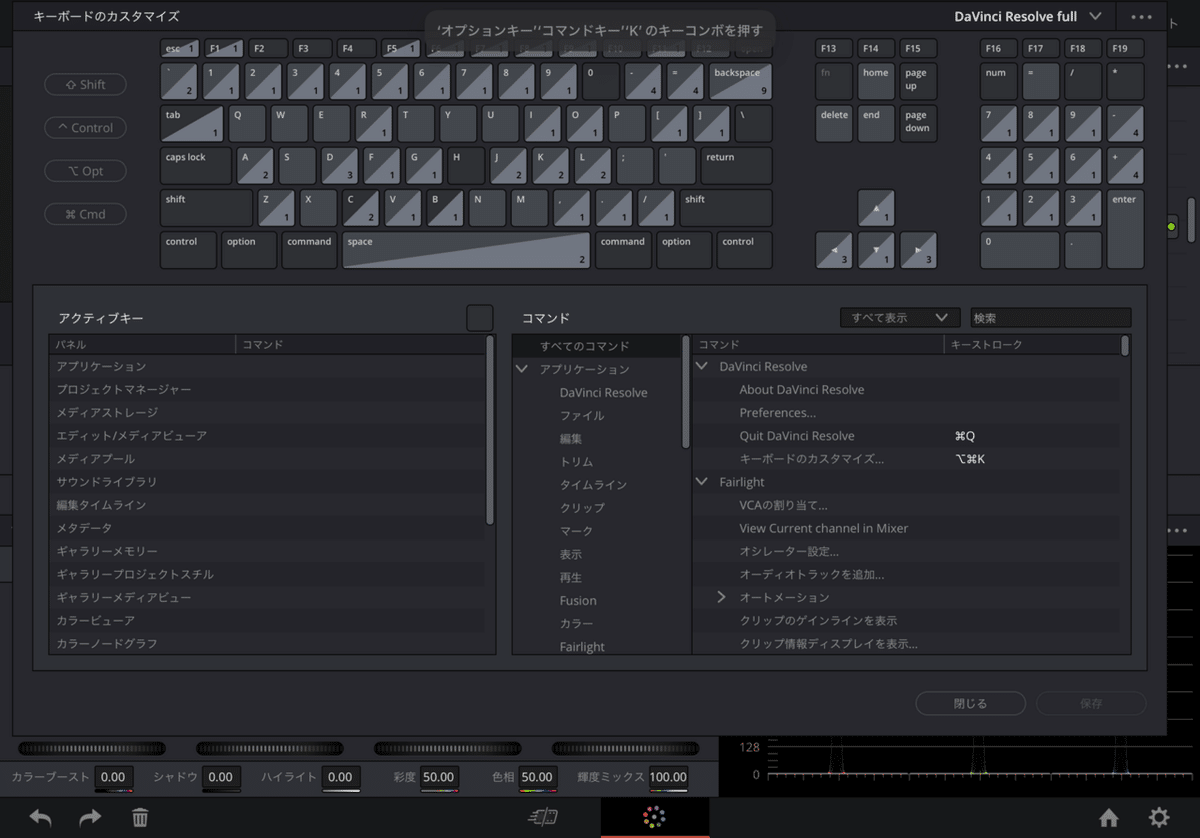This screenshot has height=838, width=1200.
Task: Click the esc key
Action: coord(179,48)
